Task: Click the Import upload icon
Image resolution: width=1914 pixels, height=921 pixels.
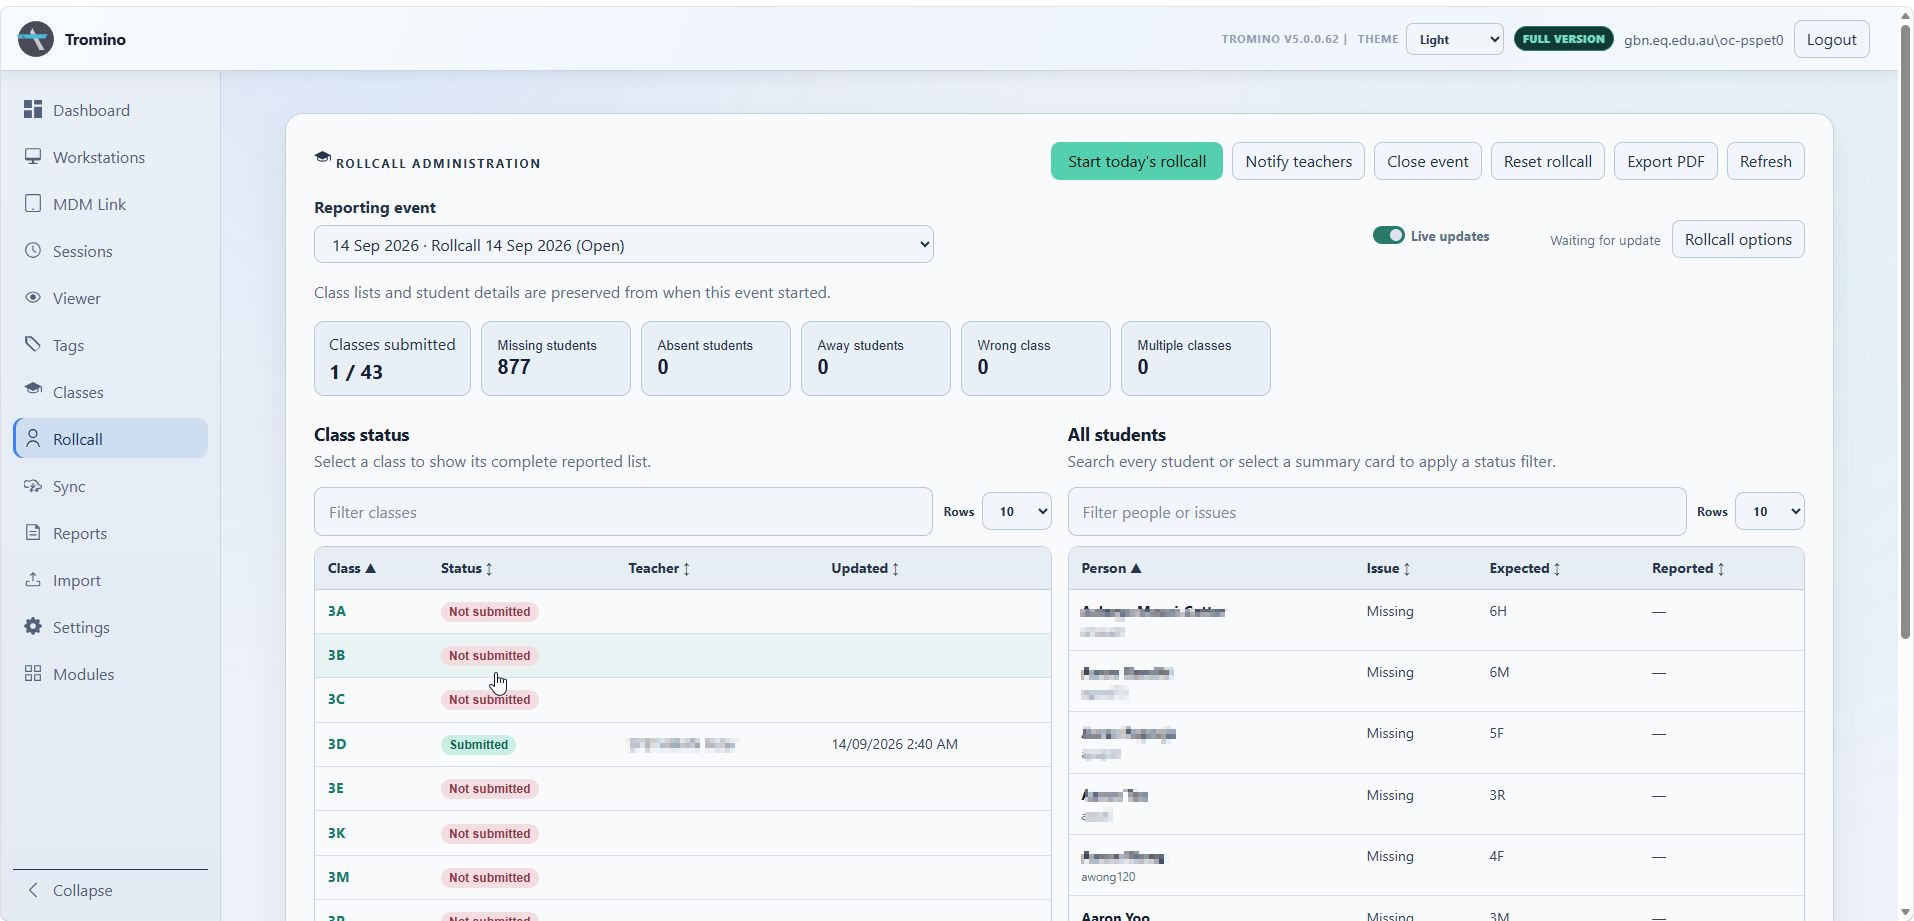Action: click(33, 579)
